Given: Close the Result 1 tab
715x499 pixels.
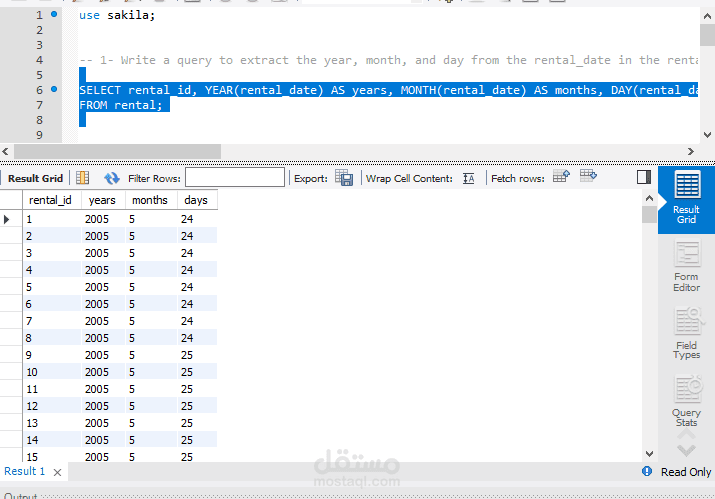Looking at the screenshot, I should coord(57,473).
